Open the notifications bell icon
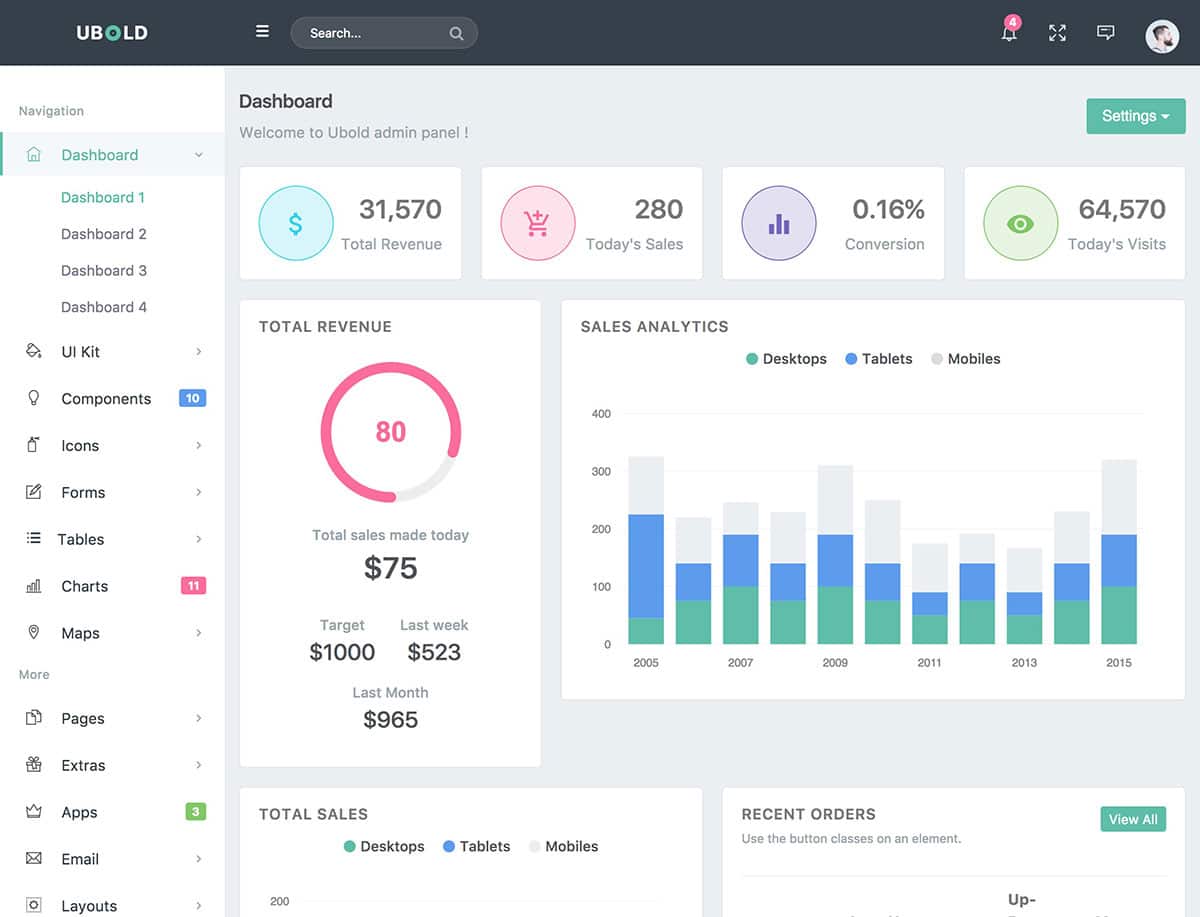1200x917 pixels. pos(1009,33)
